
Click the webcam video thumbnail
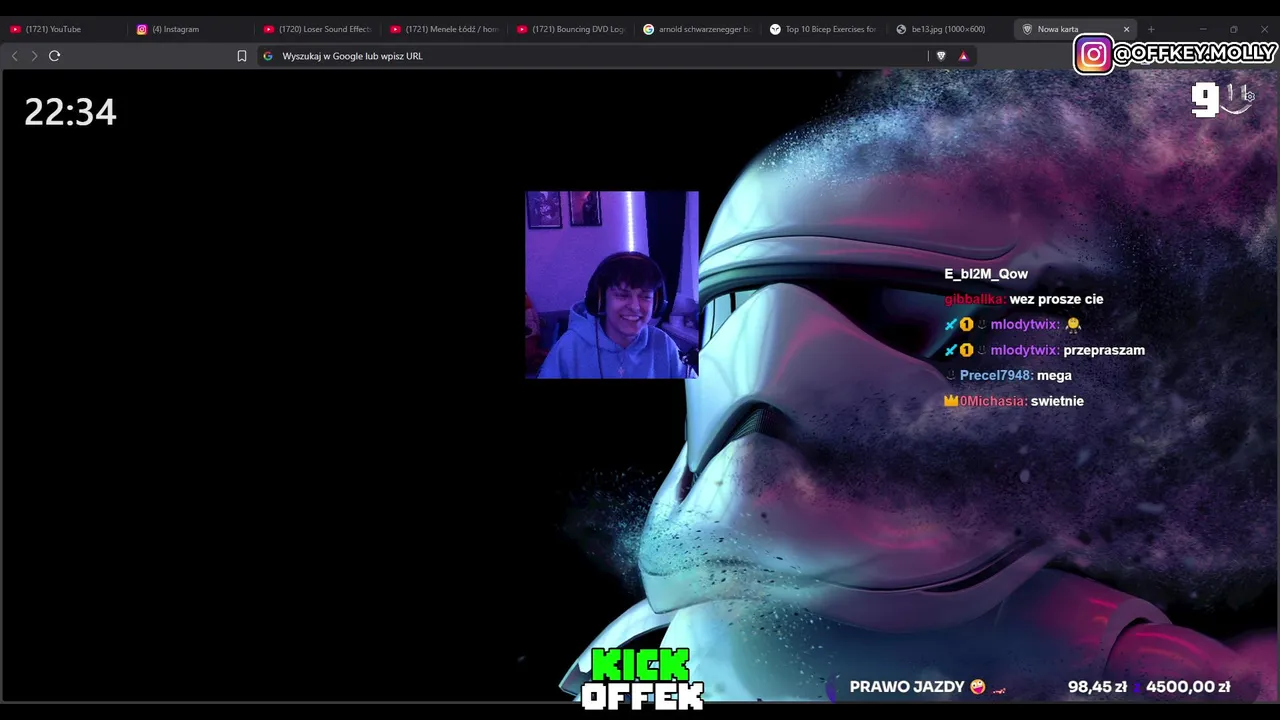612,285
